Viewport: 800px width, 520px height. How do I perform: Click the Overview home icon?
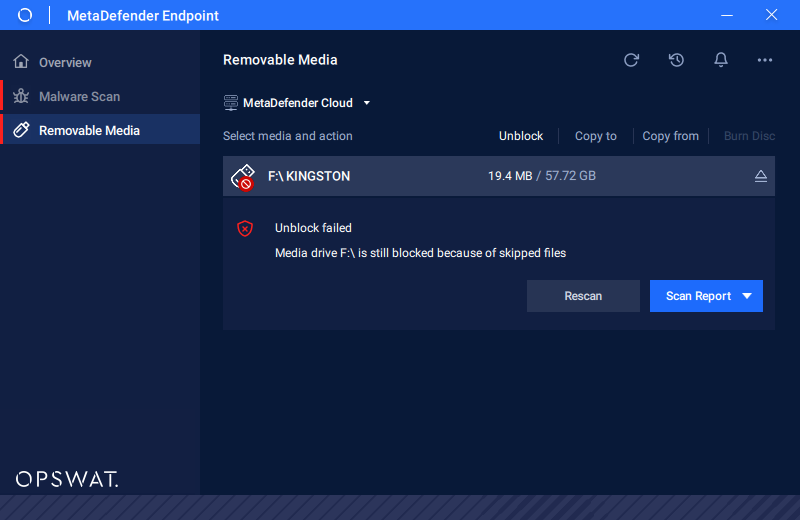tap(21, 62)
